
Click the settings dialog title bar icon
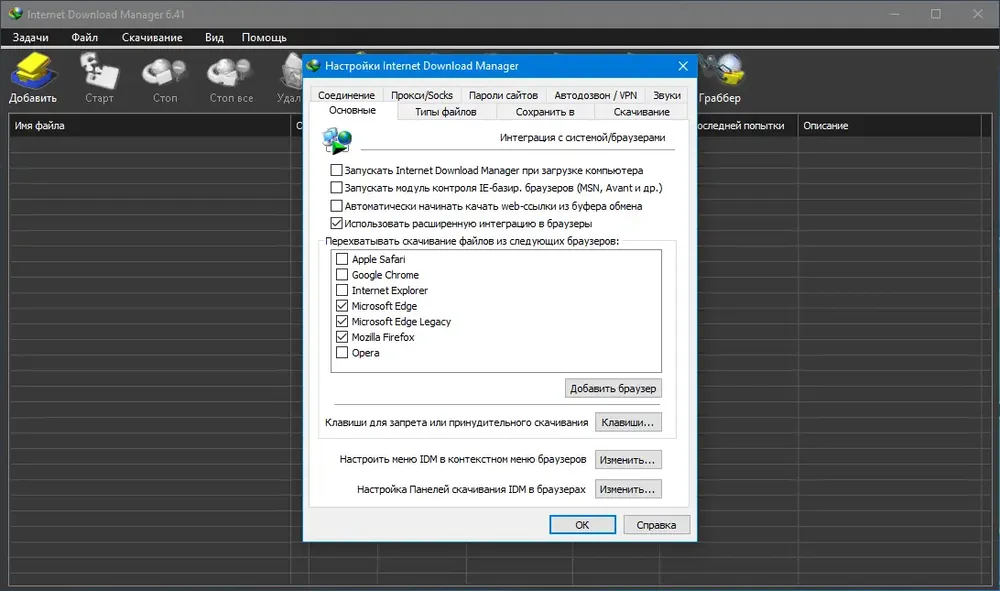click(x=312, y=66)
